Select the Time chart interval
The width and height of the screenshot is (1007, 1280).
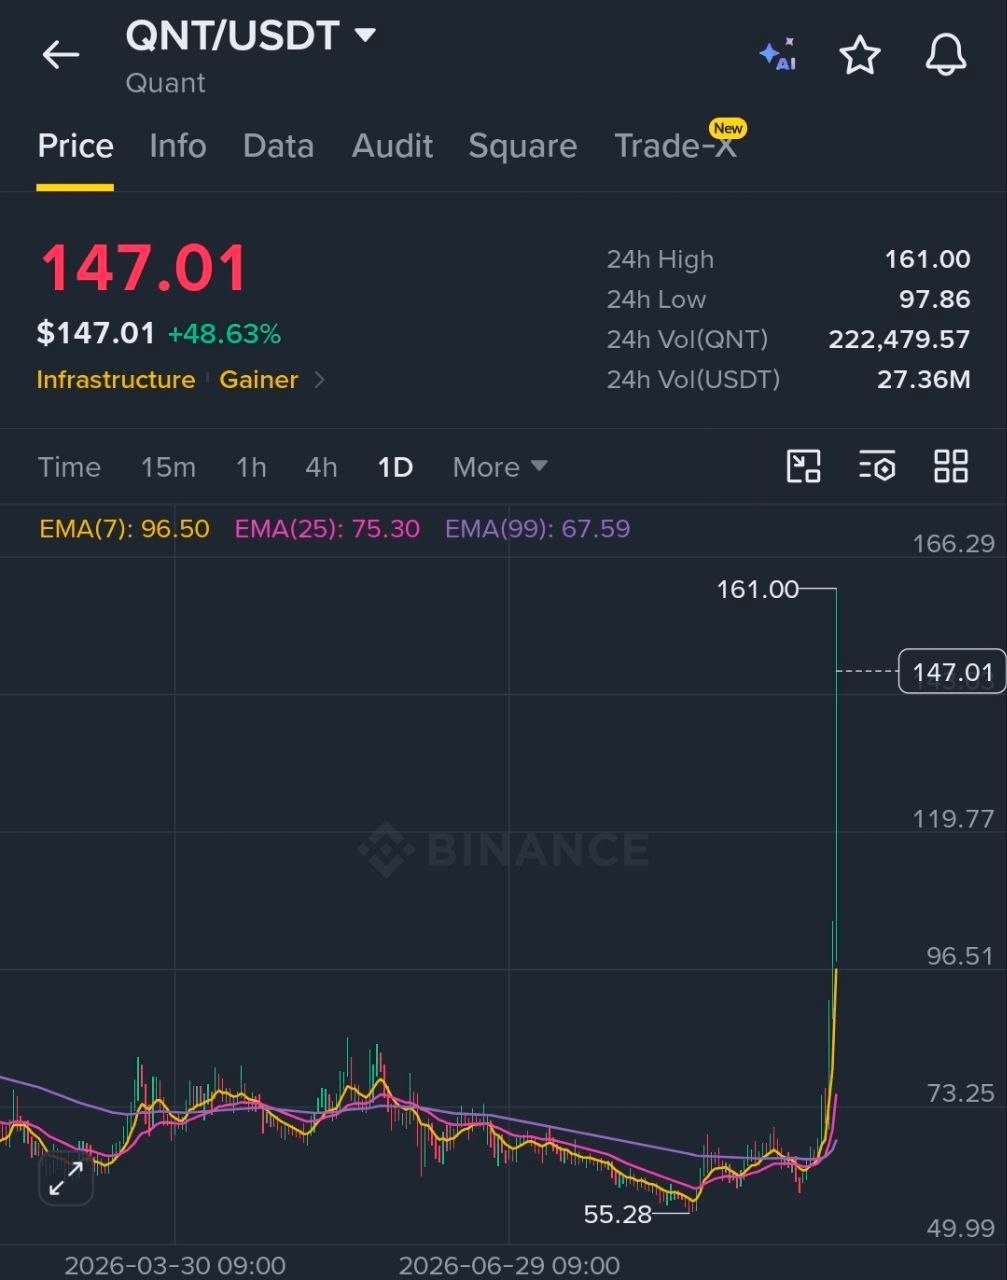pyautogui.click(x=69, y=467)
